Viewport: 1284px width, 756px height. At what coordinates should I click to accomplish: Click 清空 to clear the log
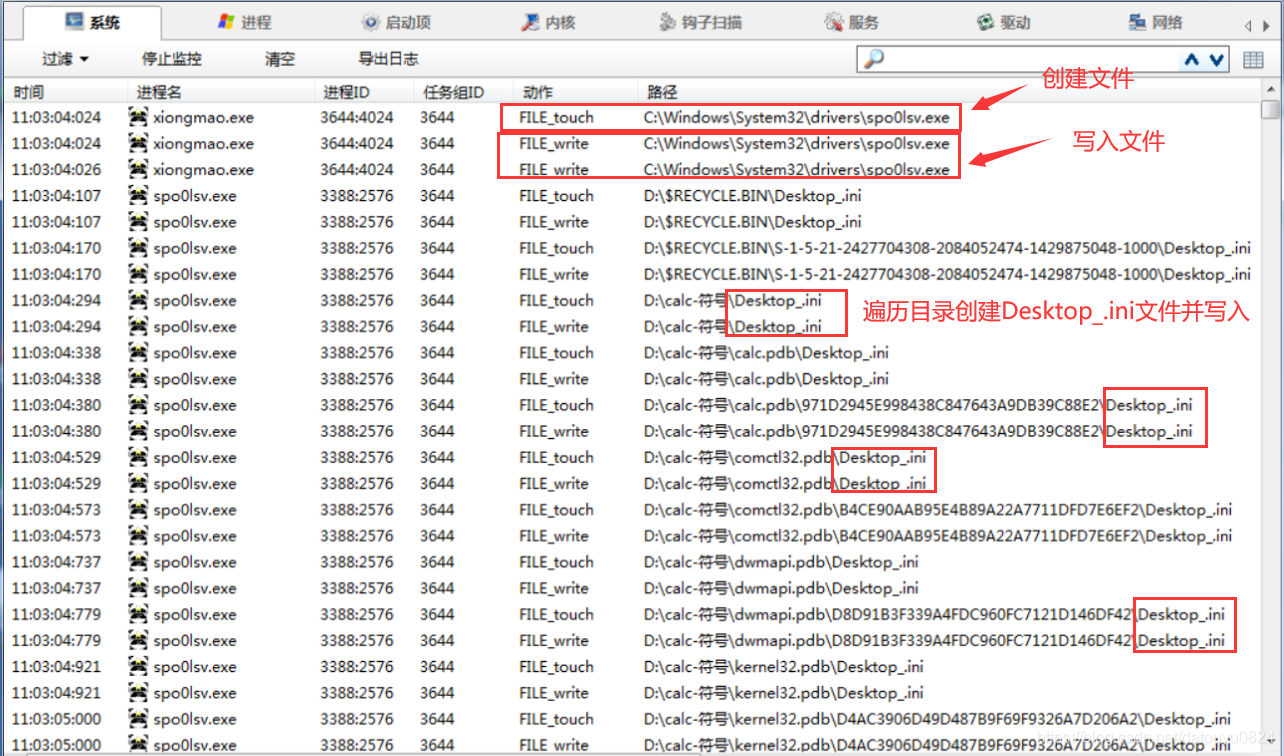280,59
